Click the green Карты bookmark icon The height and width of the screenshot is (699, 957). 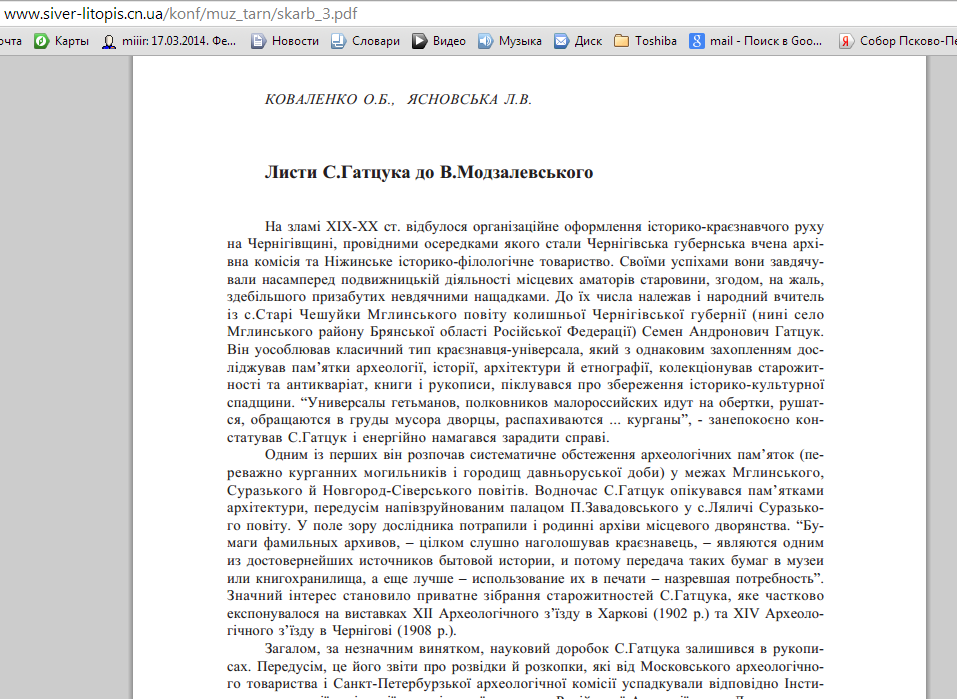[x=41, y=41]
